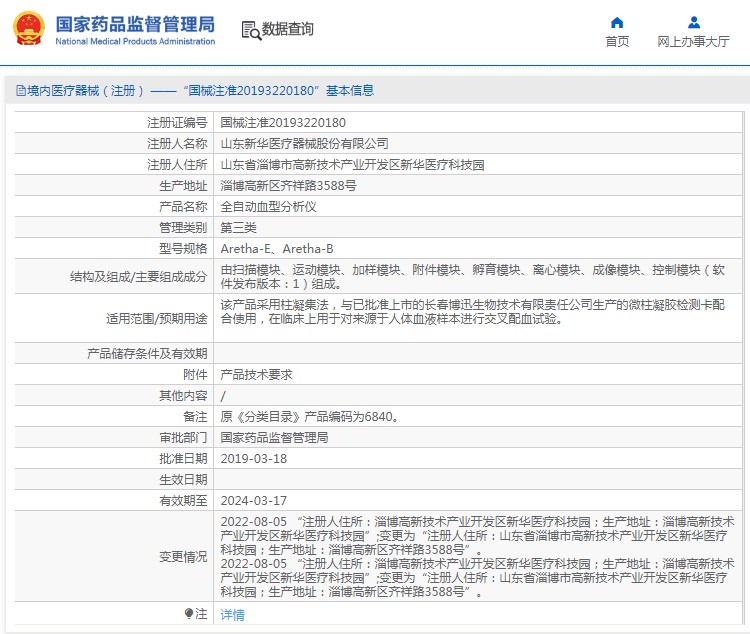Open the 详情 link
This screenshot has height=634, width=750.
232,614
